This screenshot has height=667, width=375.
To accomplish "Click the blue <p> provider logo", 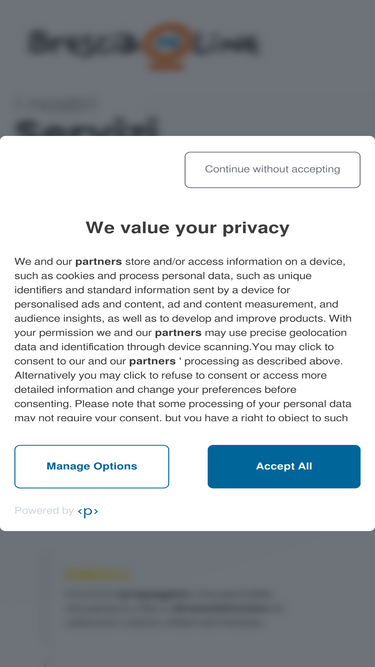I will (88, 512).
